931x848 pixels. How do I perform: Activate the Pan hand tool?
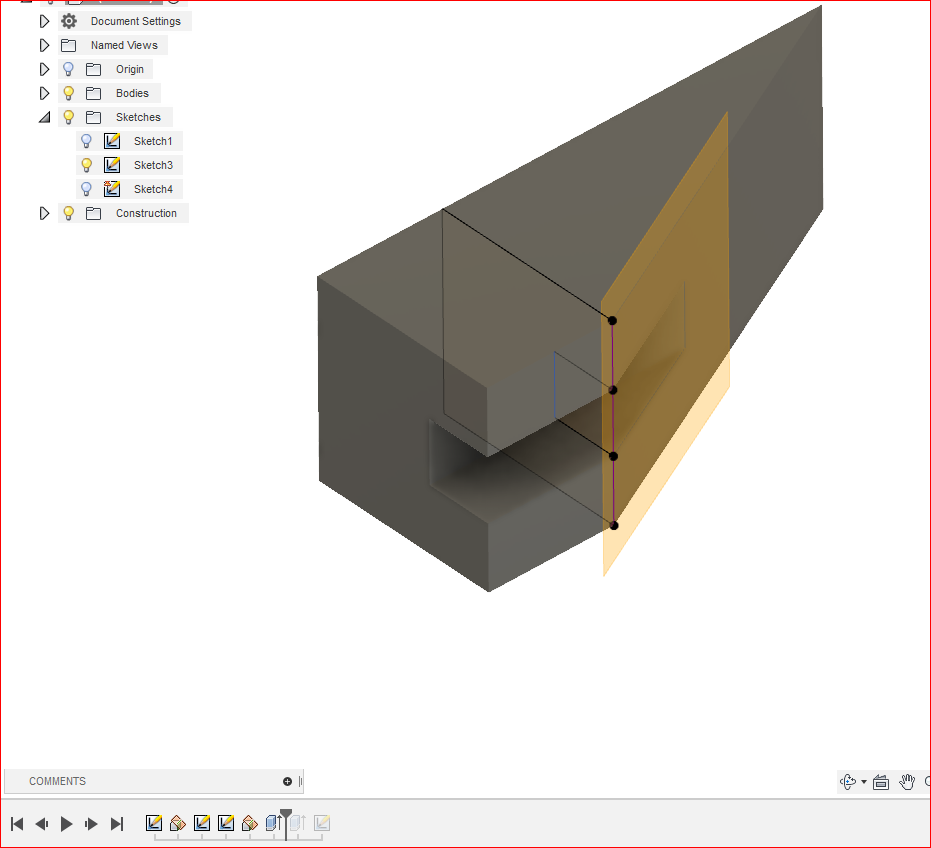907,782
